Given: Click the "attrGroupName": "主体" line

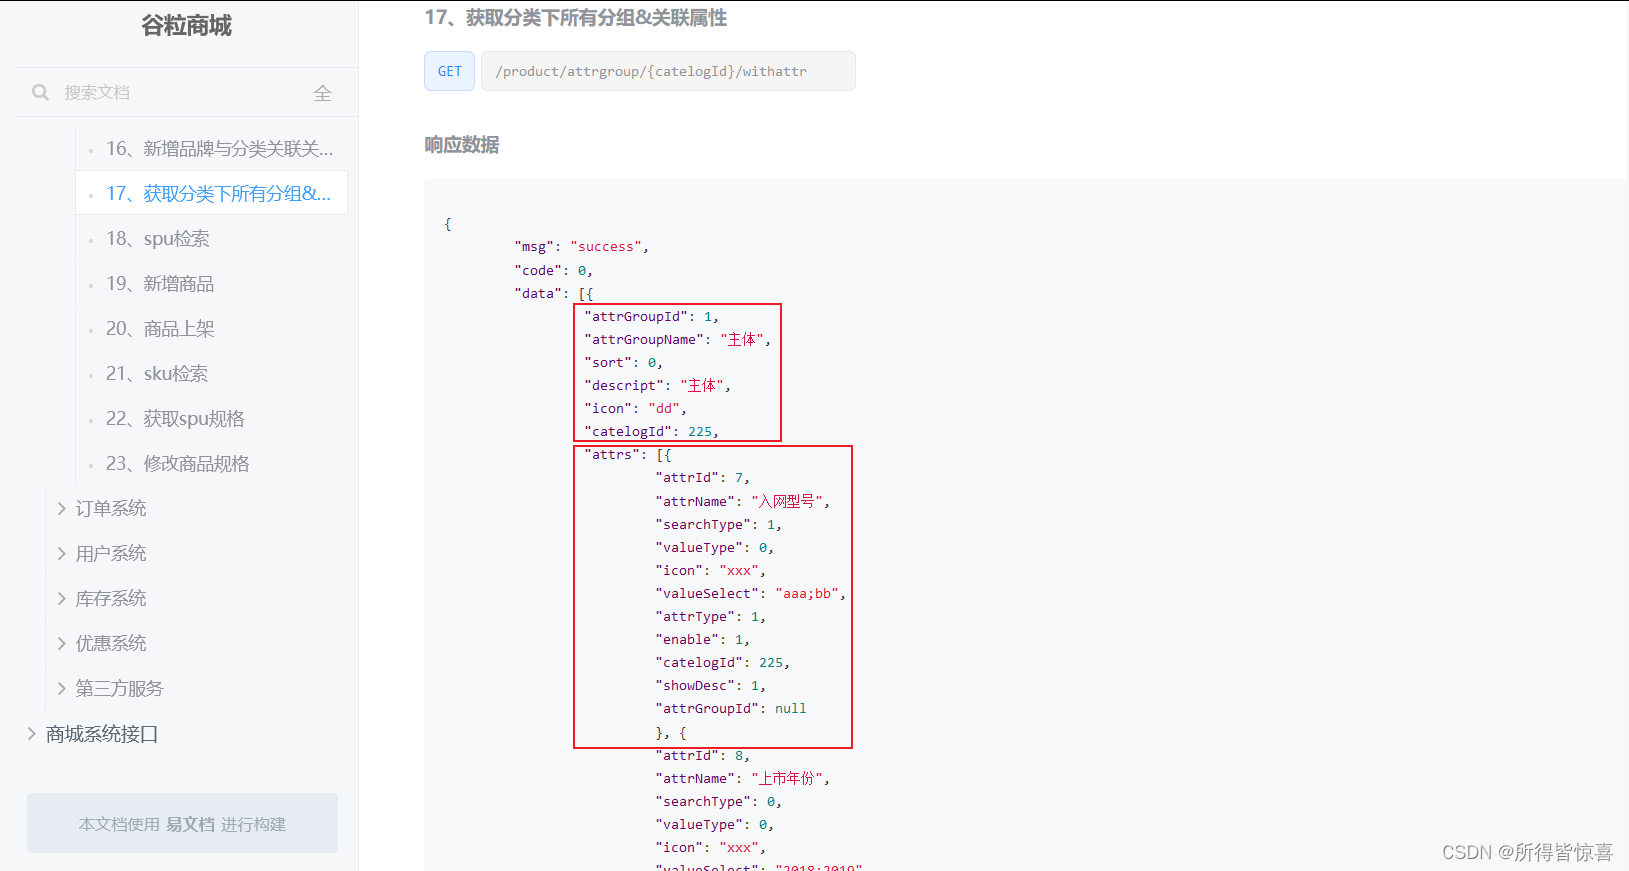Looking at the screenshot, I should click(678, 340).
